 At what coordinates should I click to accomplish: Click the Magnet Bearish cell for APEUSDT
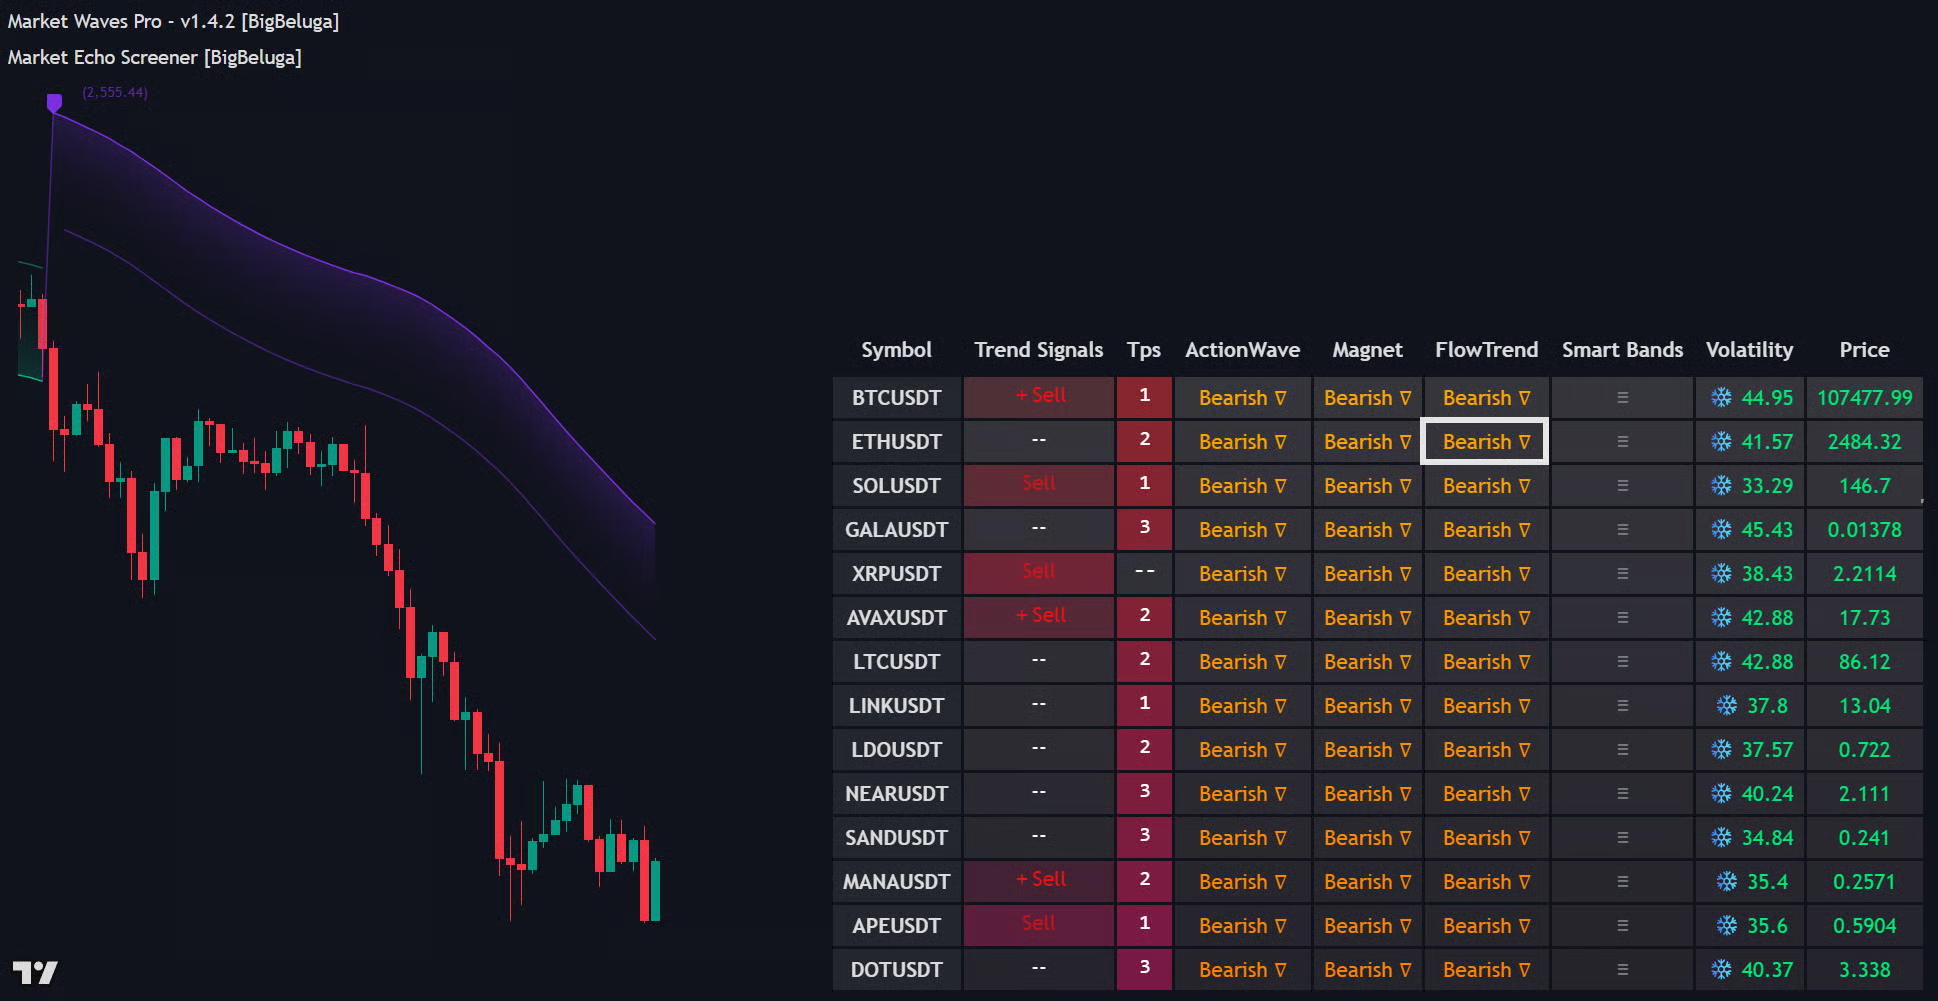pos(1367,926)
